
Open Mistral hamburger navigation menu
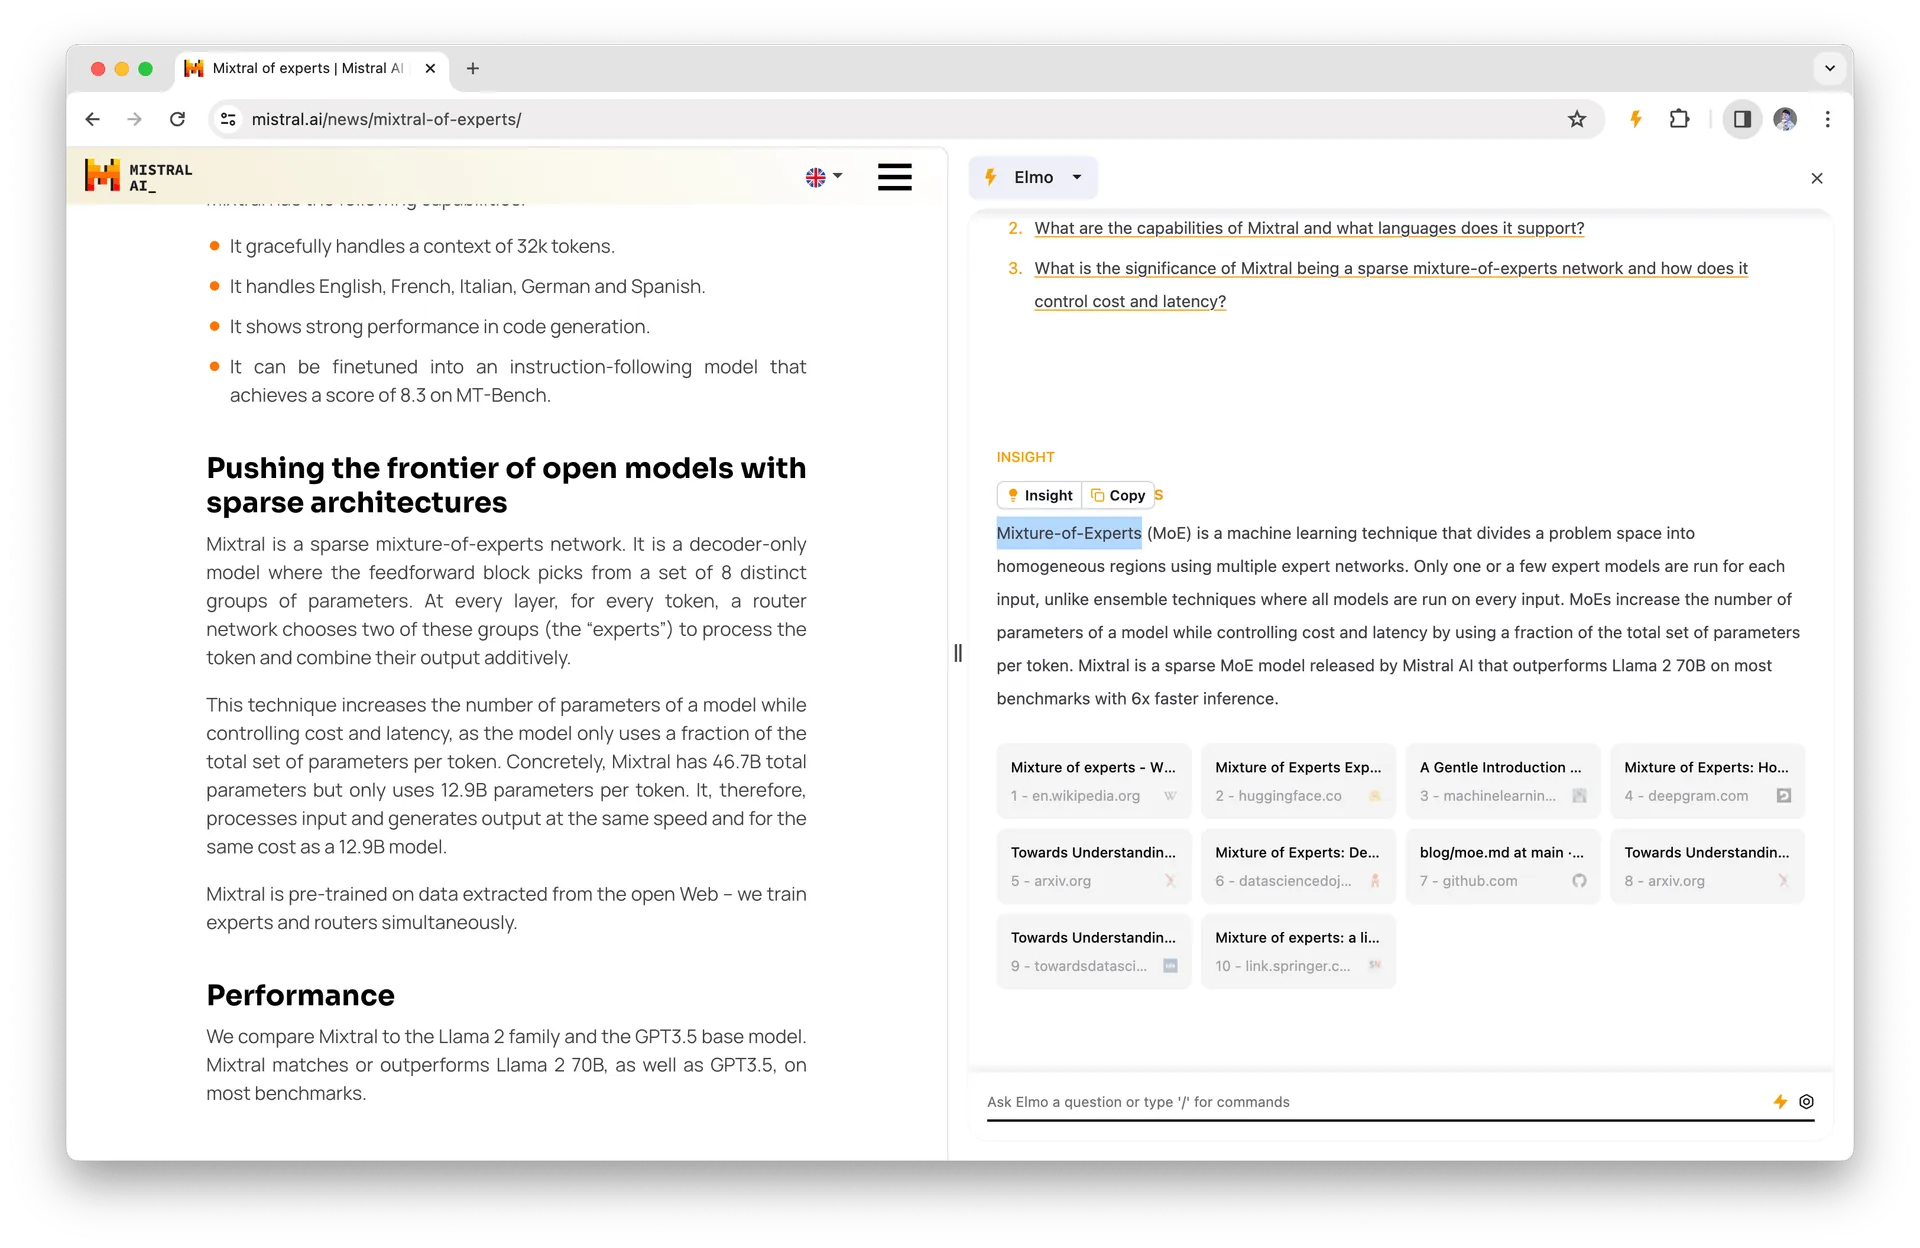pos(894,177)
